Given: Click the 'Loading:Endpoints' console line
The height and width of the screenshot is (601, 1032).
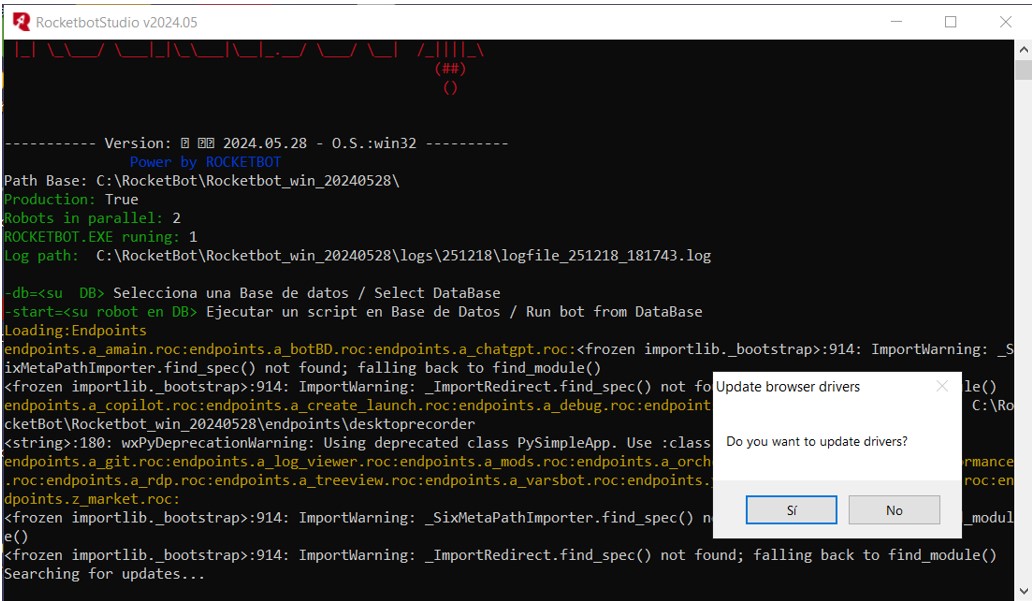Looking at the screenshot, I should (75, 330).
